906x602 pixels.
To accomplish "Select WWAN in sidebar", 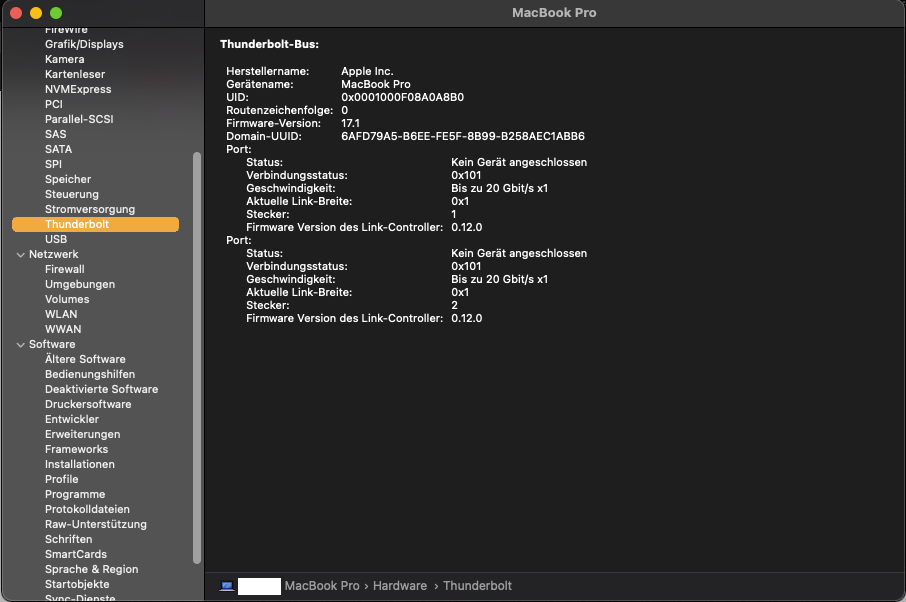I will (x=63, y=330).
